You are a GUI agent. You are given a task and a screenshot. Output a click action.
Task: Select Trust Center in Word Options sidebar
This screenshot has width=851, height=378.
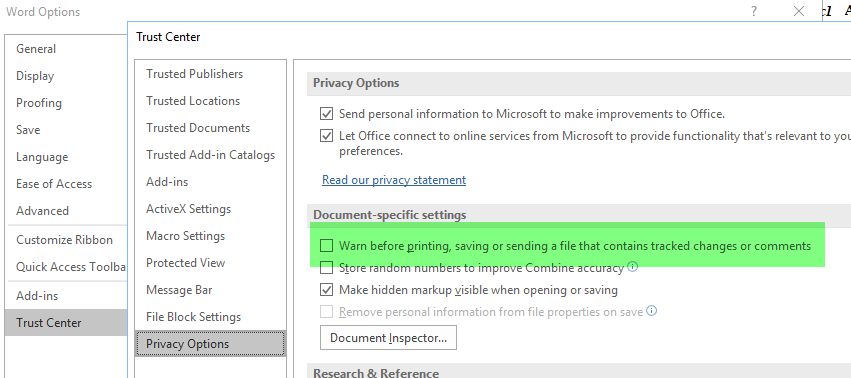66,323
